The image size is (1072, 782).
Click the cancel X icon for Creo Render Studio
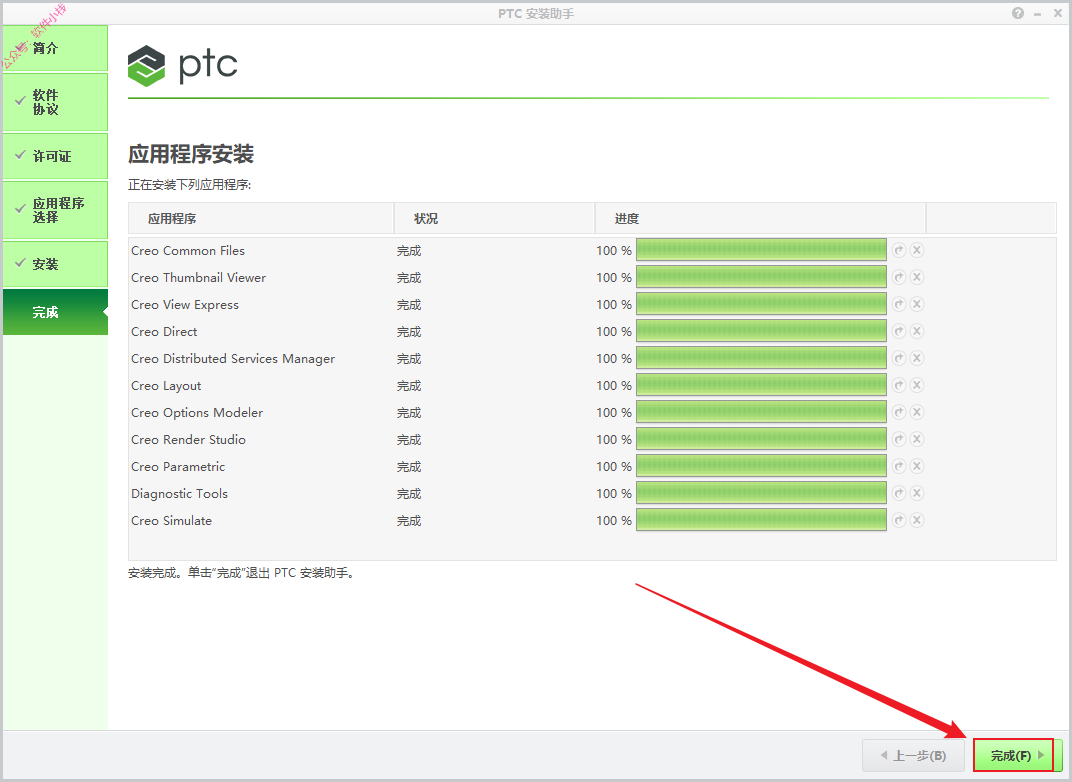[x=917, y=439]
